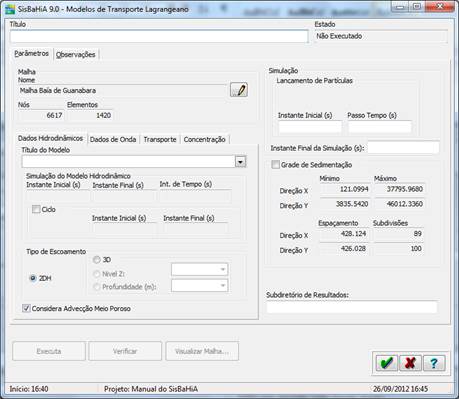Click the Visualizar Malha button
Image resolution: width=459 pixels, height=399 pixels.
[202, 351]
